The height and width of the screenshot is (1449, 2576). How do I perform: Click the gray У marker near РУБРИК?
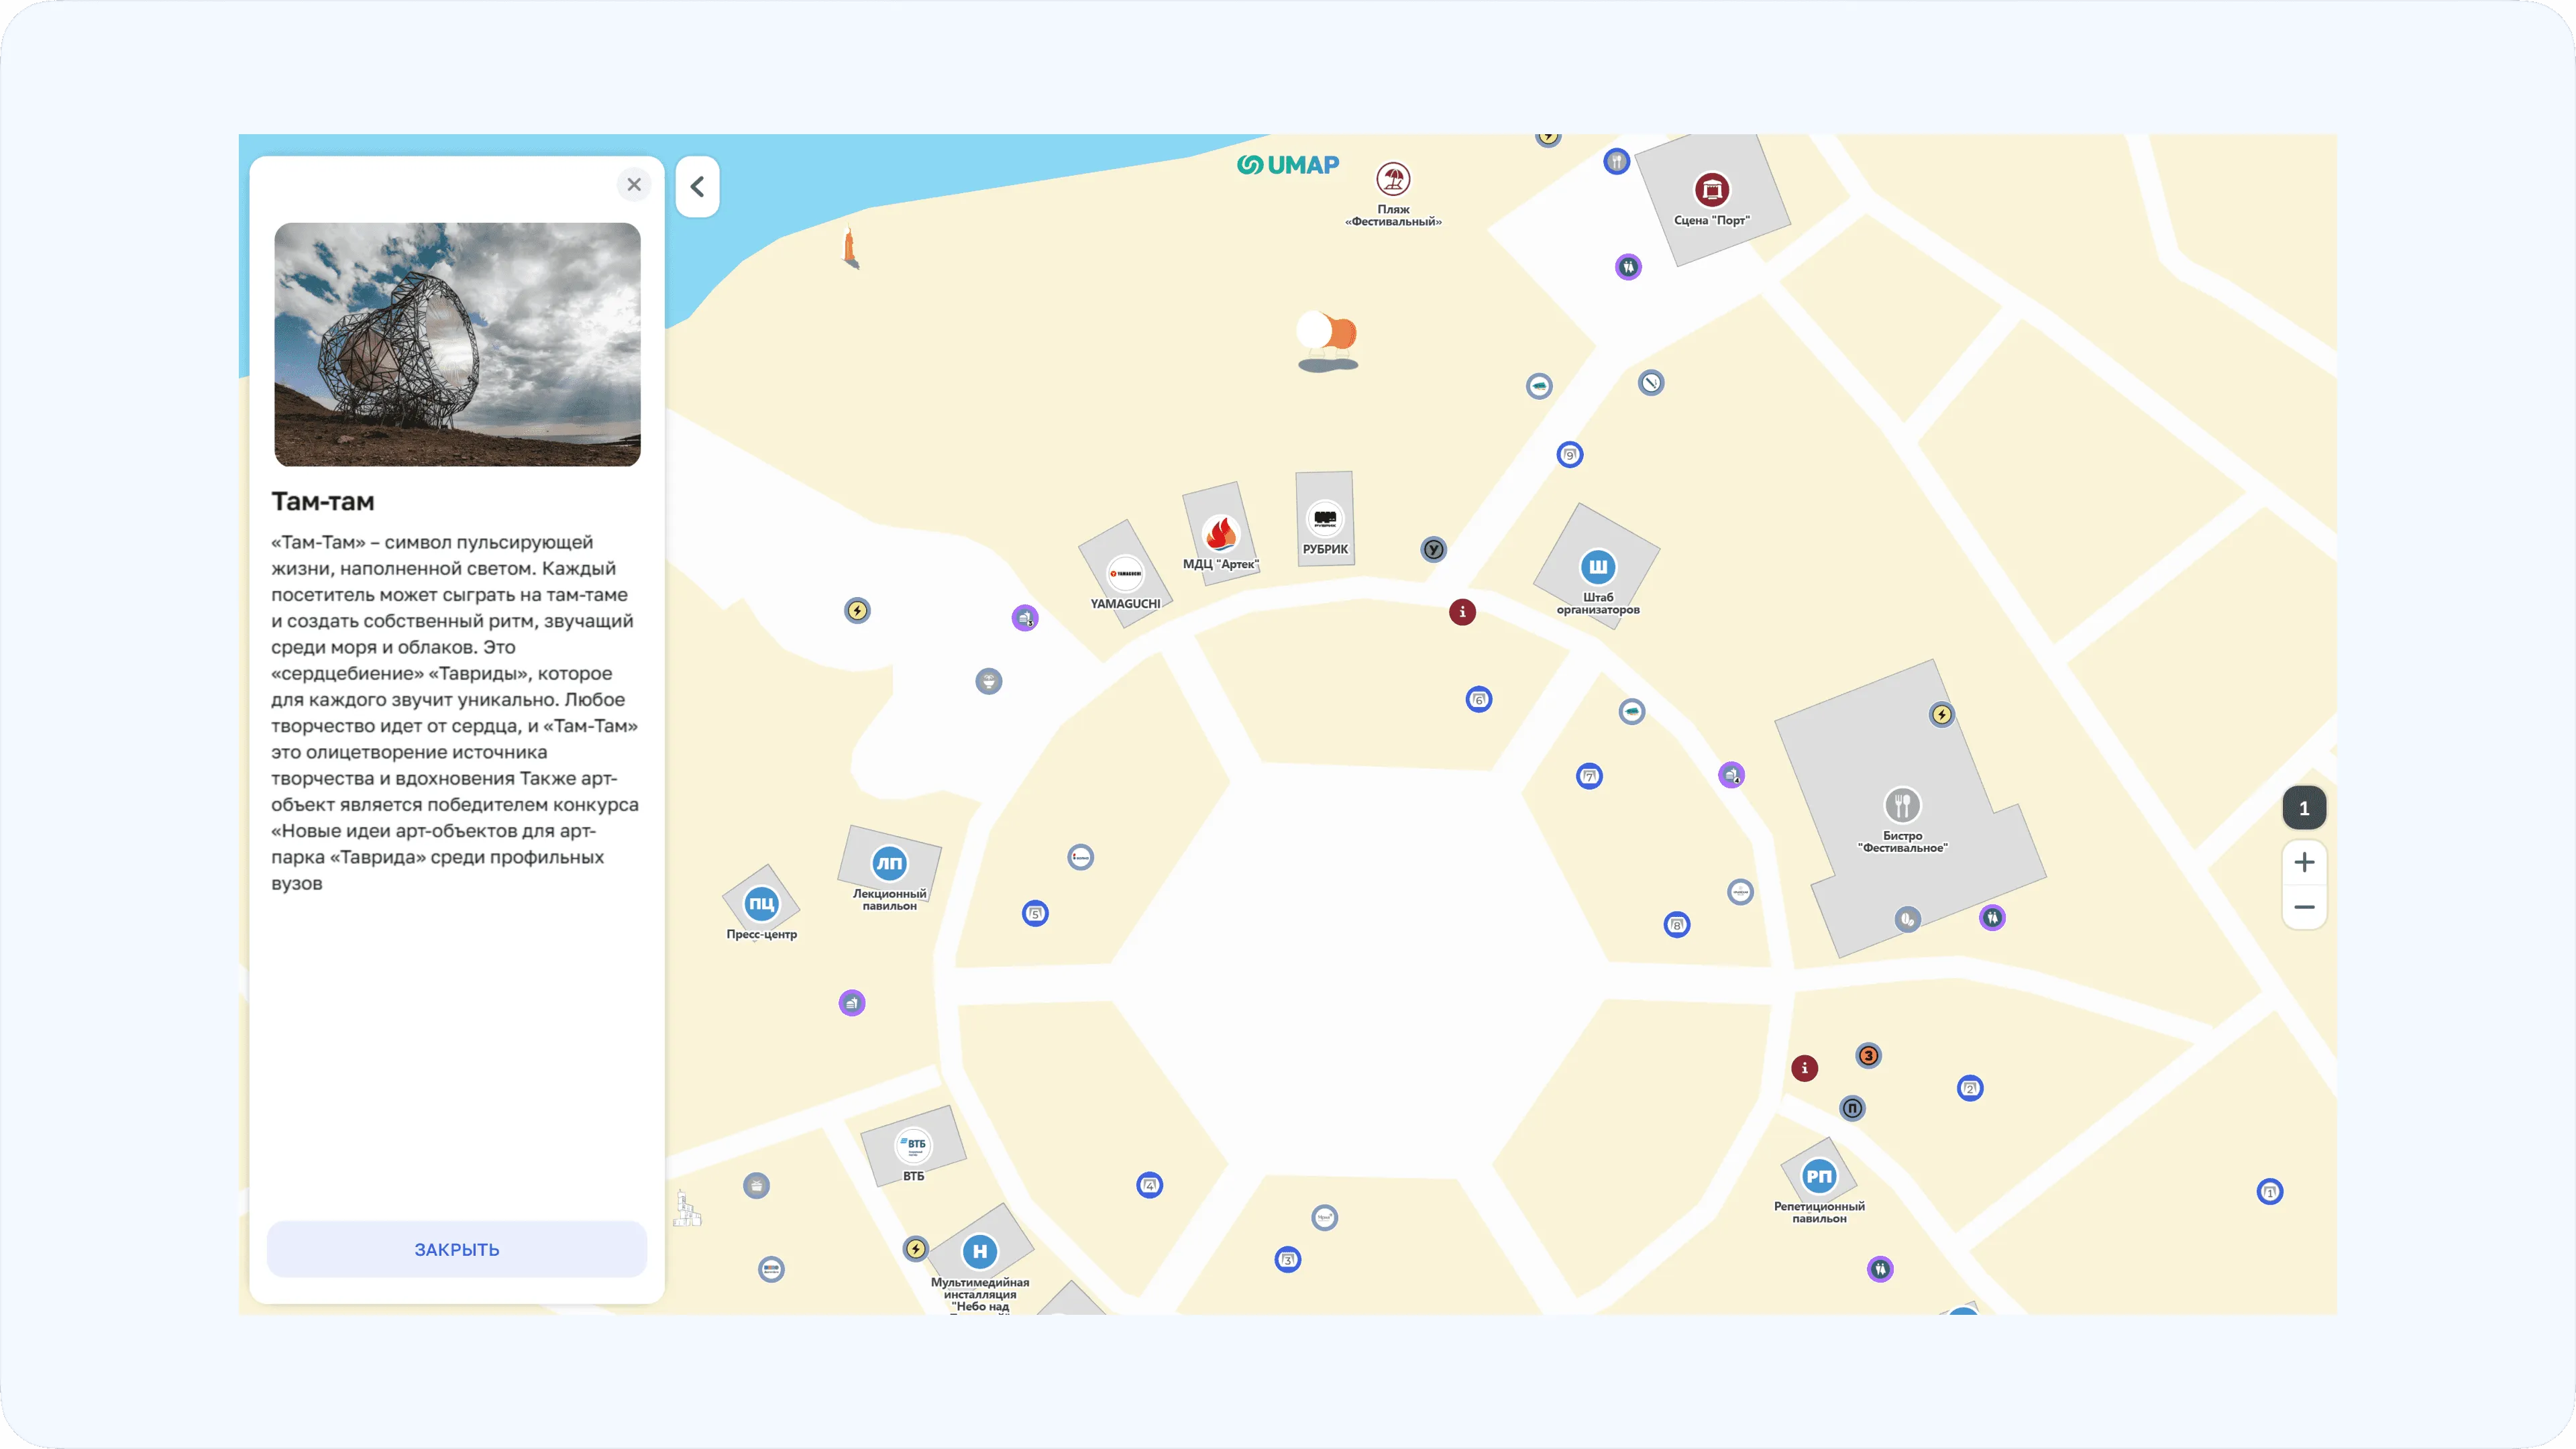(1433, 549)
